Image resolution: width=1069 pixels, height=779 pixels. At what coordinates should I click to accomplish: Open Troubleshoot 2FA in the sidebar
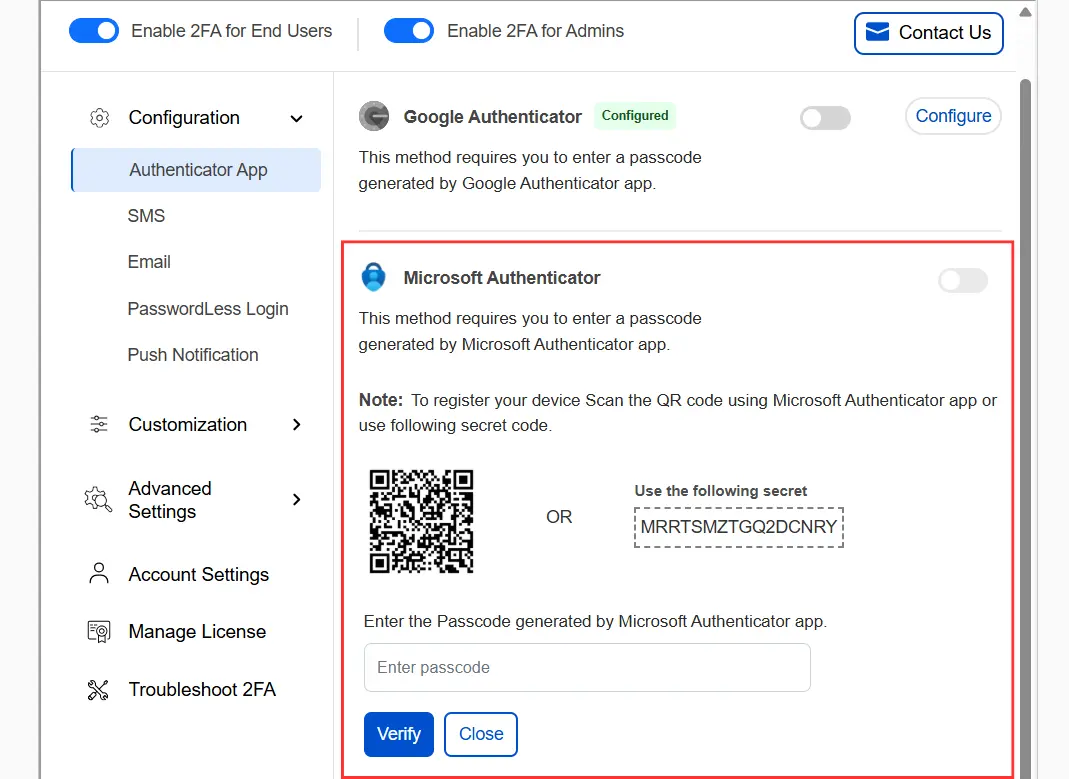[x=202, y=690]
